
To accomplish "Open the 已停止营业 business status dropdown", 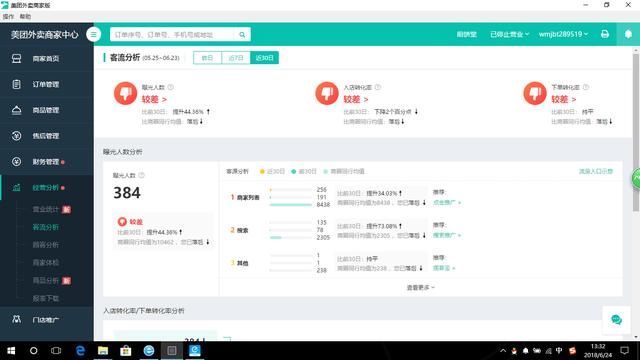I will pyautogui.click(x=509, y=34).
